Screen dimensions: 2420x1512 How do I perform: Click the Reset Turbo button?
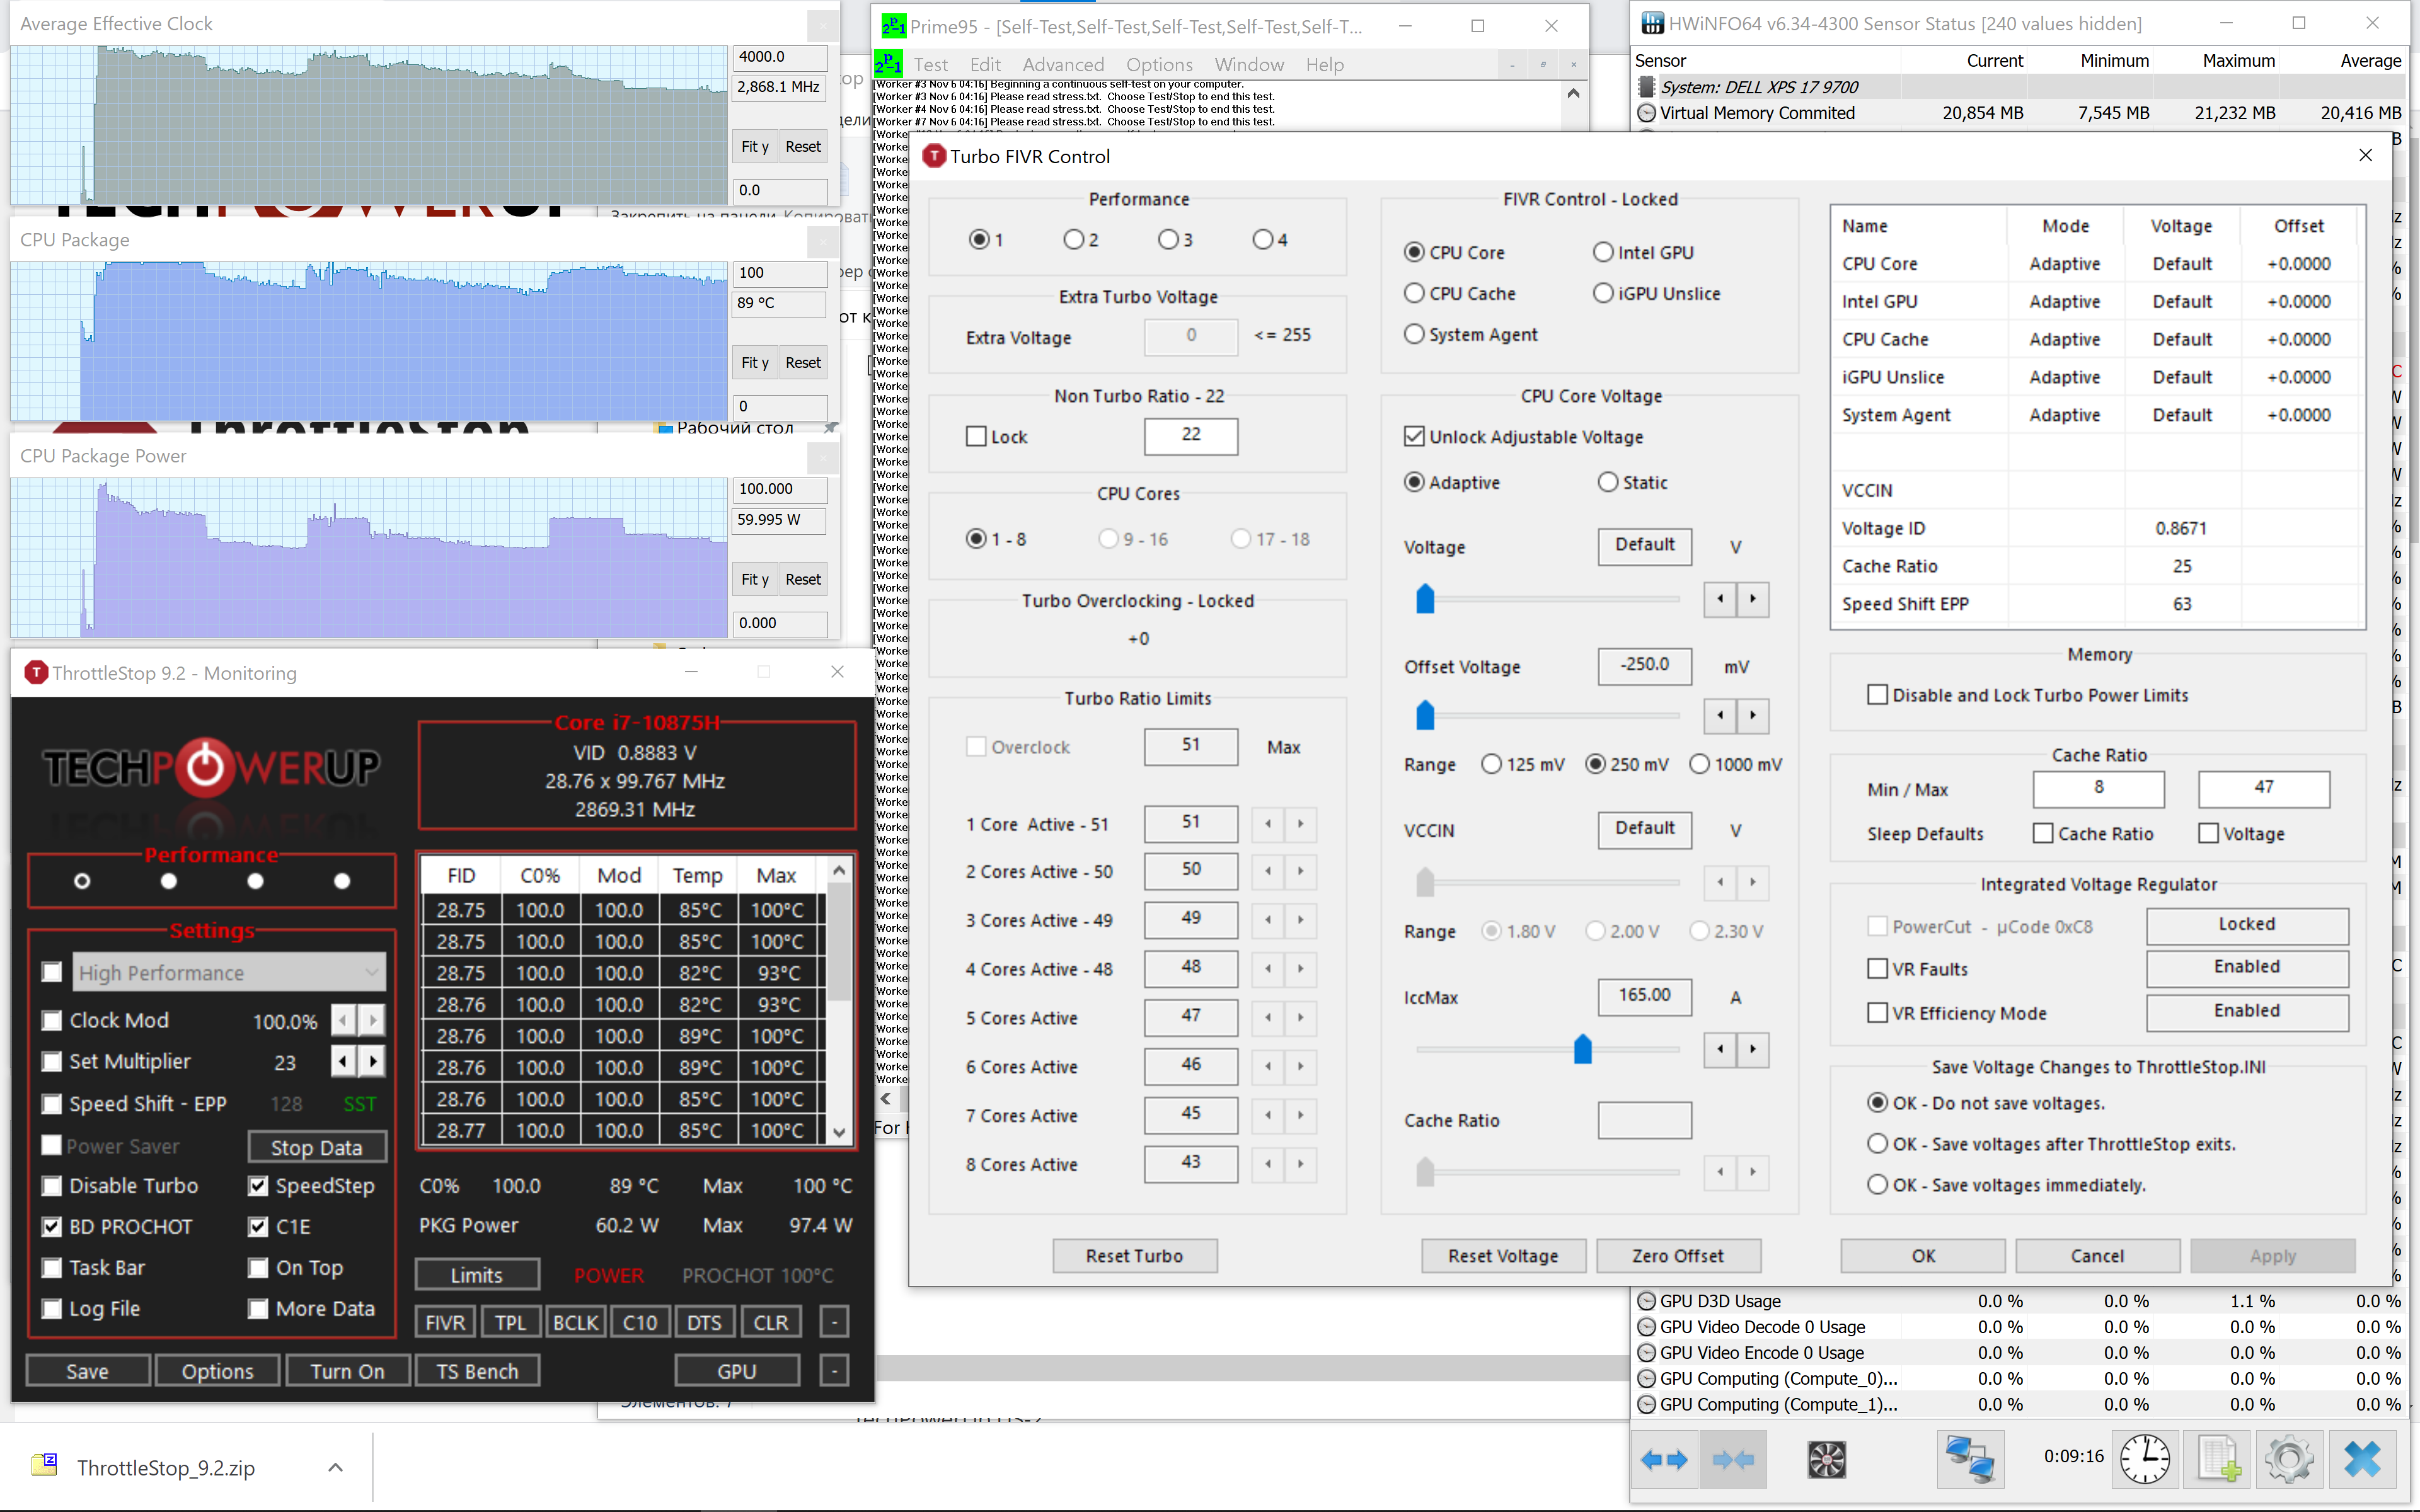[1134, 1255]
